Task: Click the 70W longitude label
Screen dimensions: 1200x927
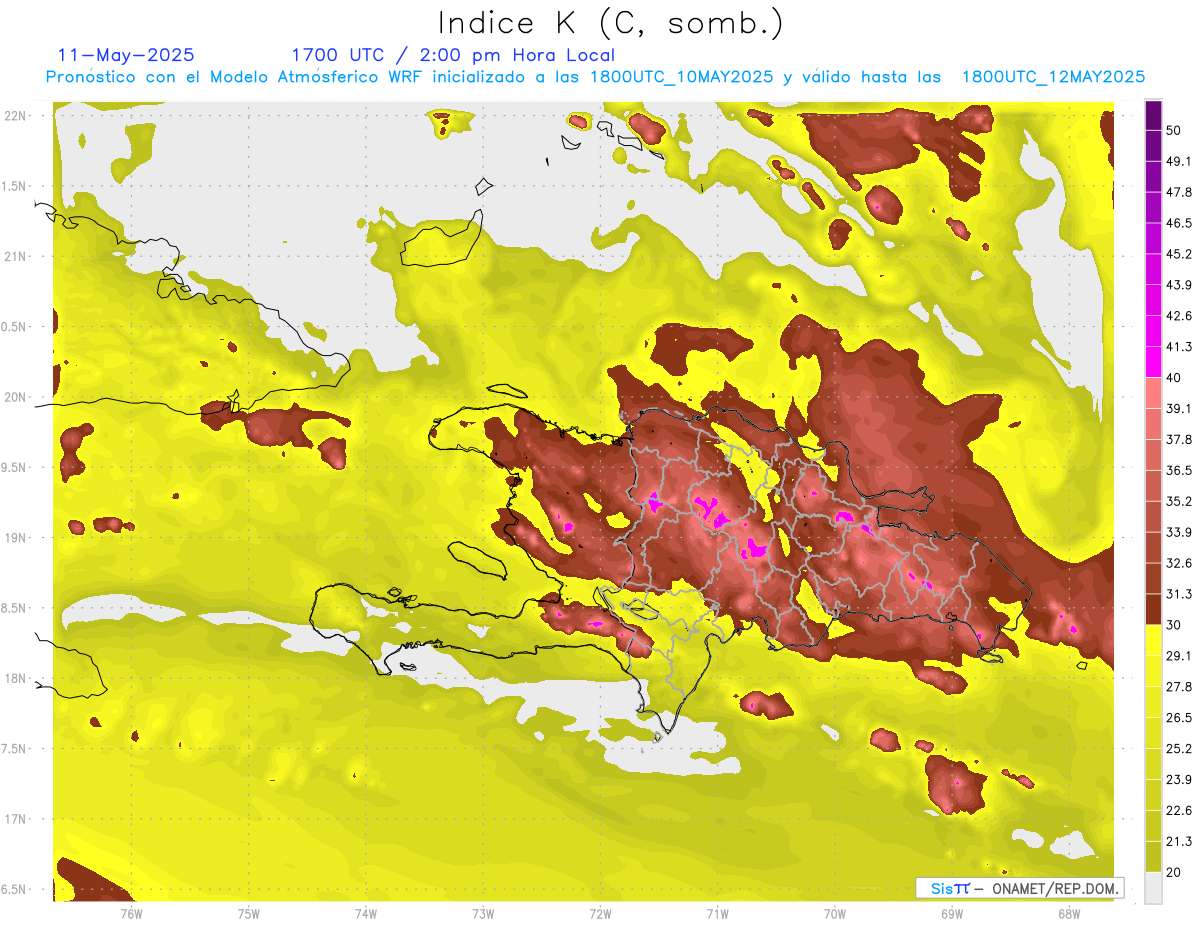Action: click(x=835, y=914)
